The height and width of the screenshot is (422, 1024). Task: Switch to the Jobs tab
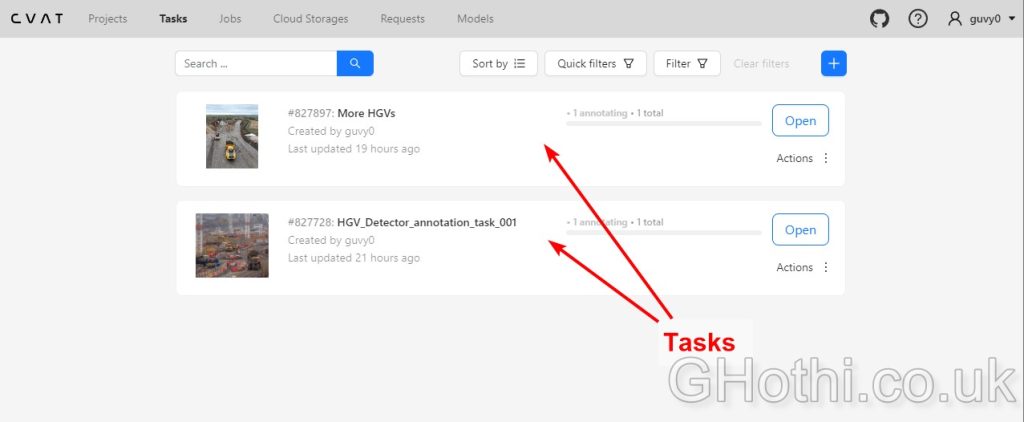click(x=229, y=19)
